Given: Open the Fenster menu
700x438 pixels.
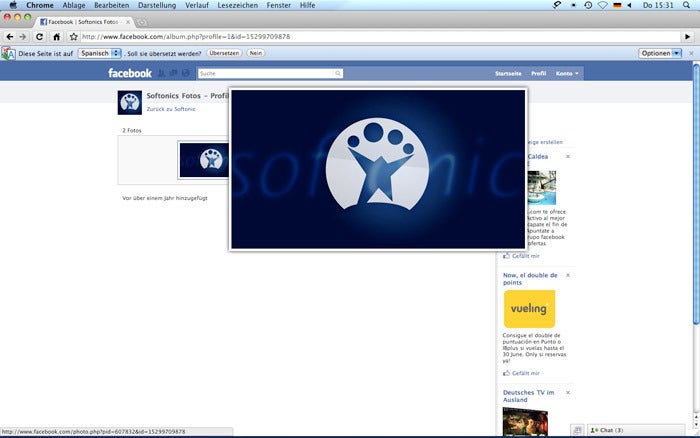Looking at the screenshot, I should coord(279,5).
